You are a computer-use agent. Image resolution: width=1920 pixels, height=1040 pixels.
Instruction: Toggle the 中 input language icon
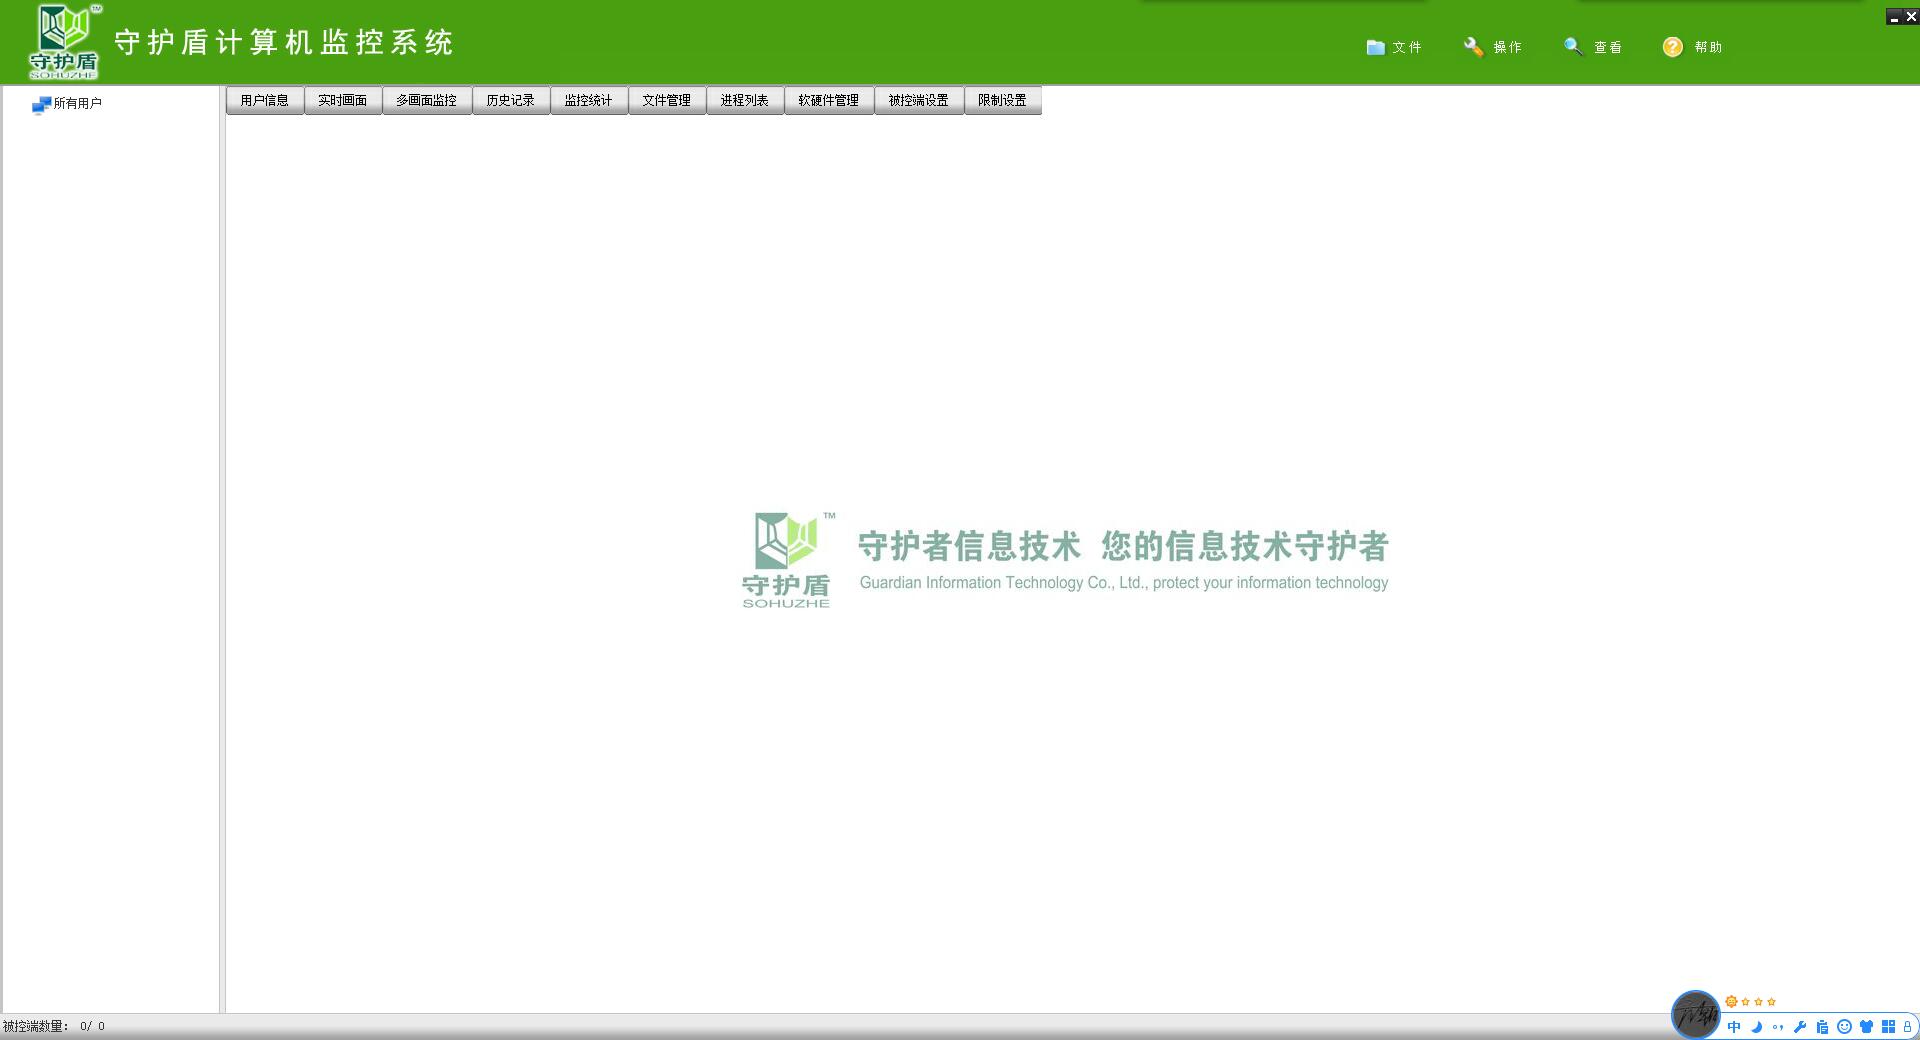[x=1734, y=1026]
